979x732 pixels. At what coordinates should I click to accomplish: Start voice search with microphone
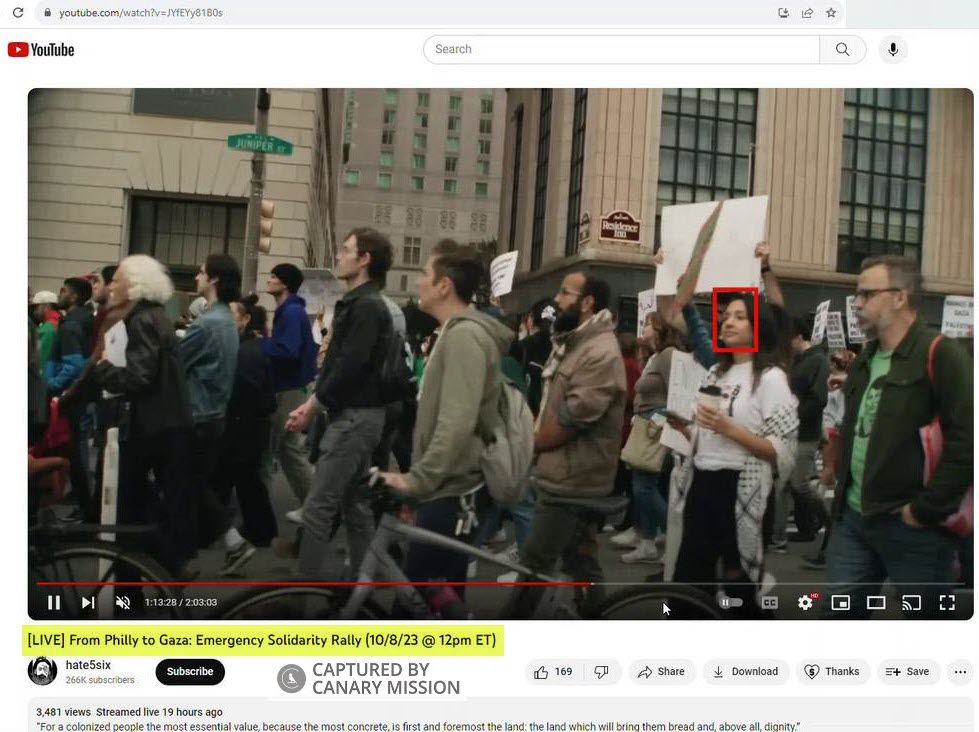pos(893,49)
